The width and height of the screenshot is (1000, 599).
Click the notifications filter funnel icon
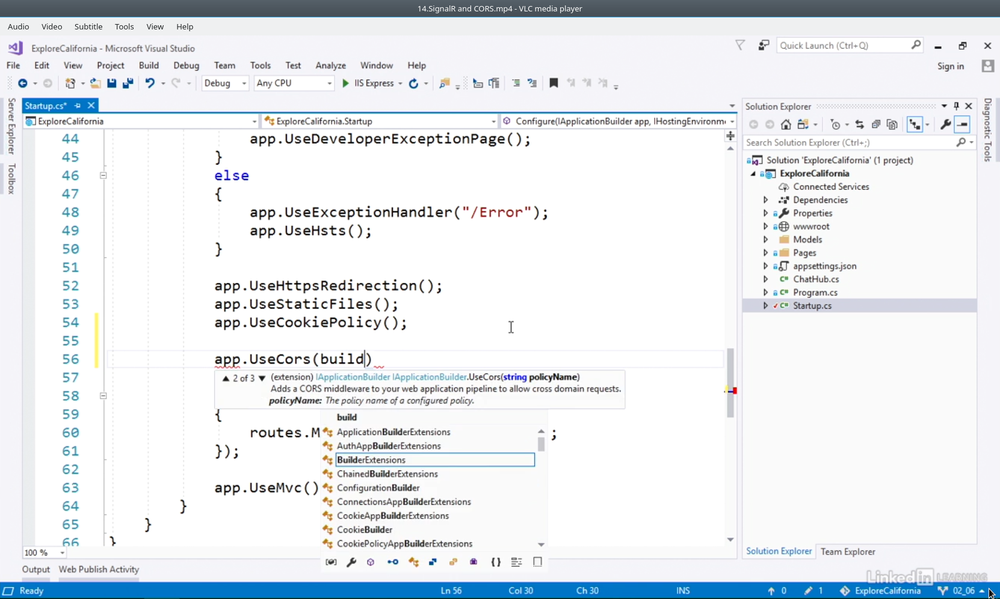click(740, 45)
